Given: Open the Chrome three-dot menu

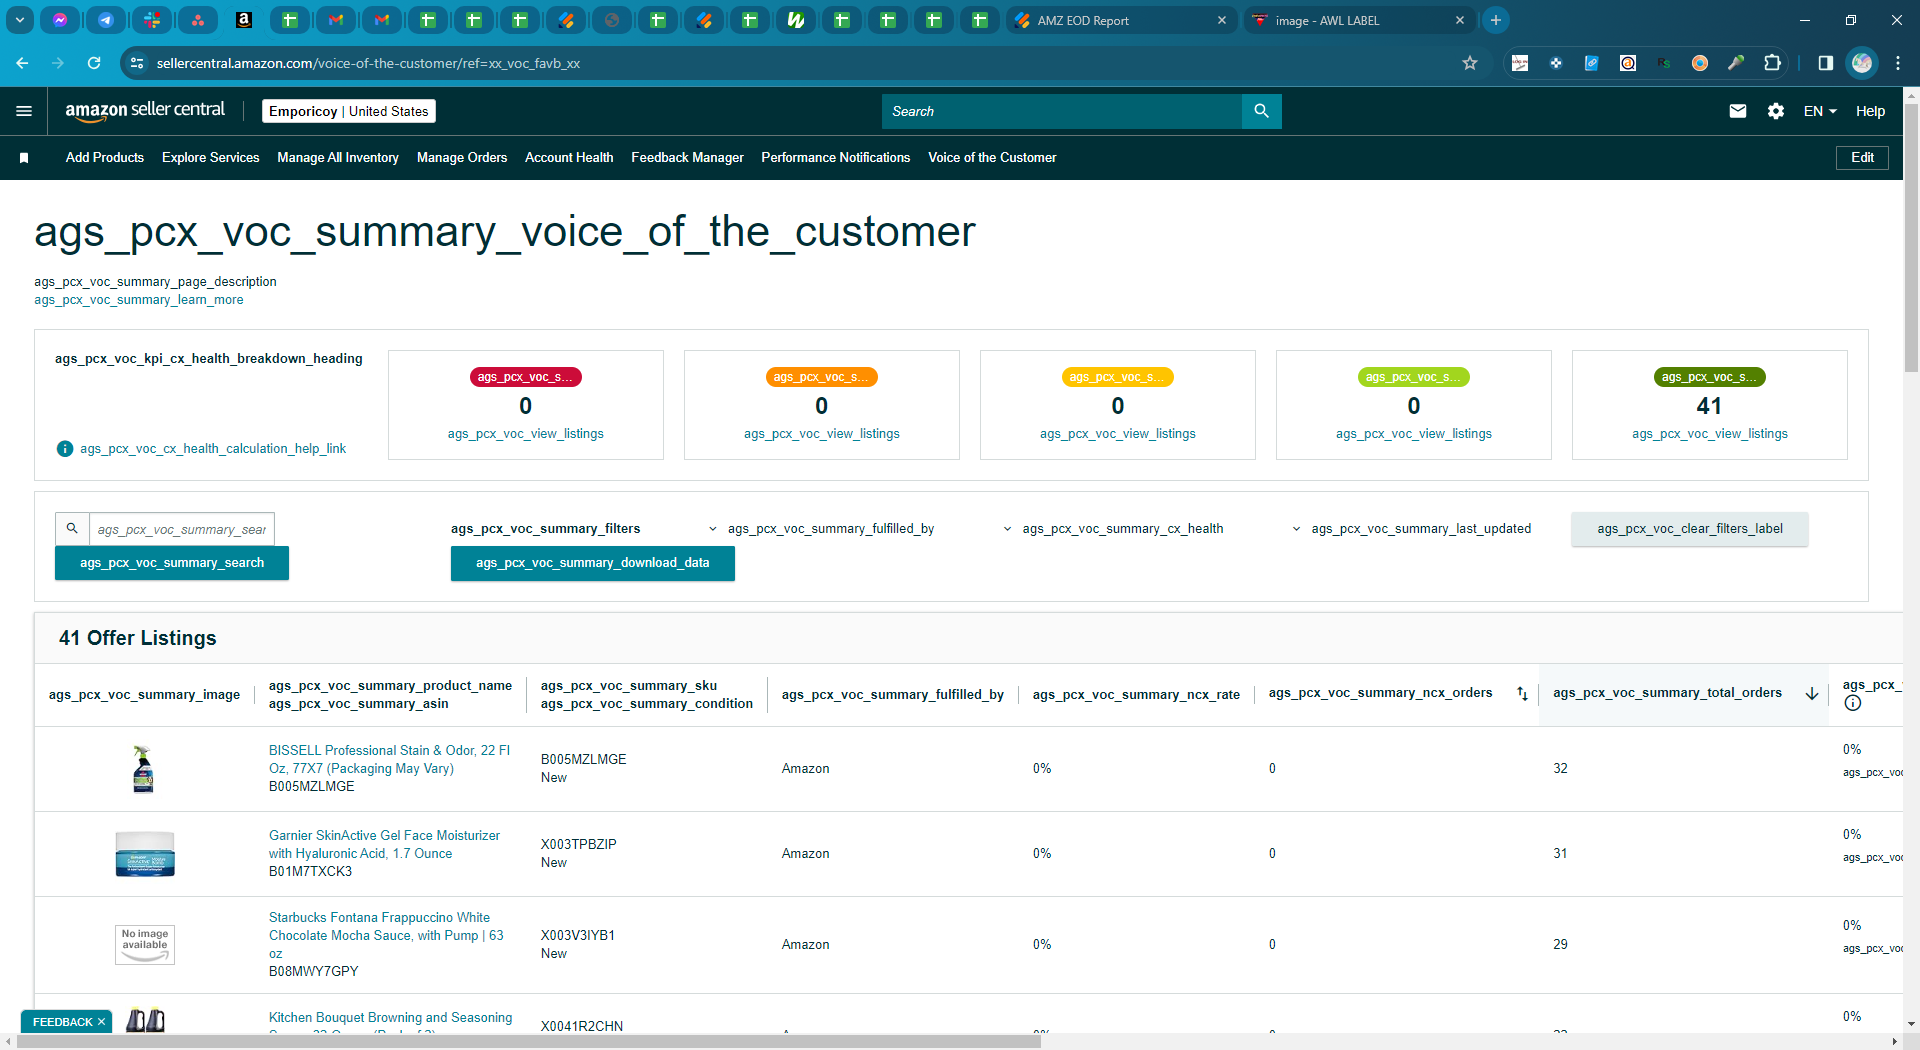Looking at the screenshot, I should click(x=1898, y=63).
